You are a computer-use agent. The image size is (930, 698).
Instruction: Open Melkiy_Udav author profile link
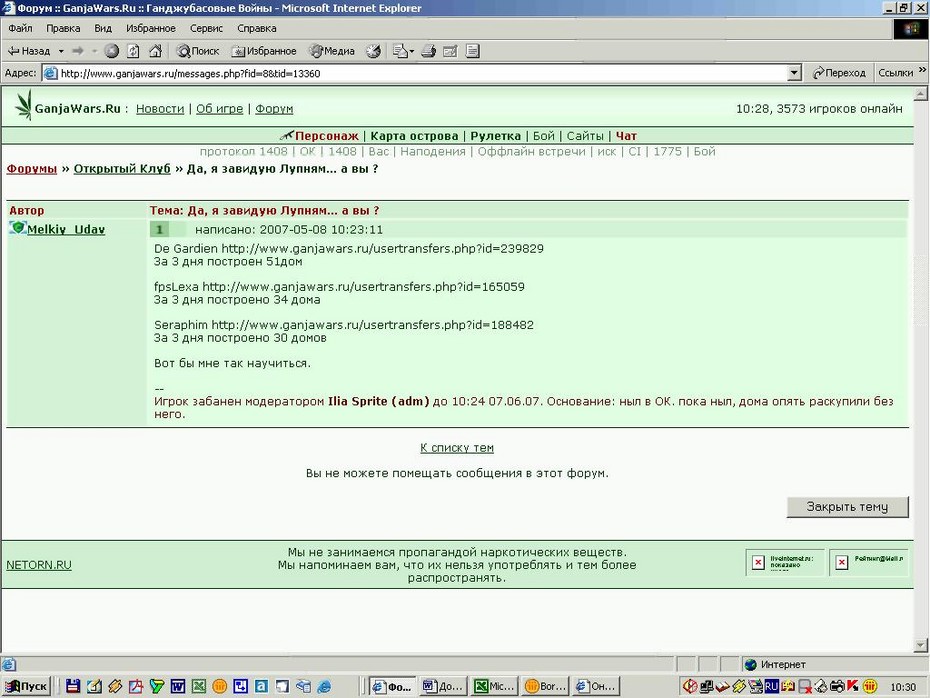(x=66, y=230)
